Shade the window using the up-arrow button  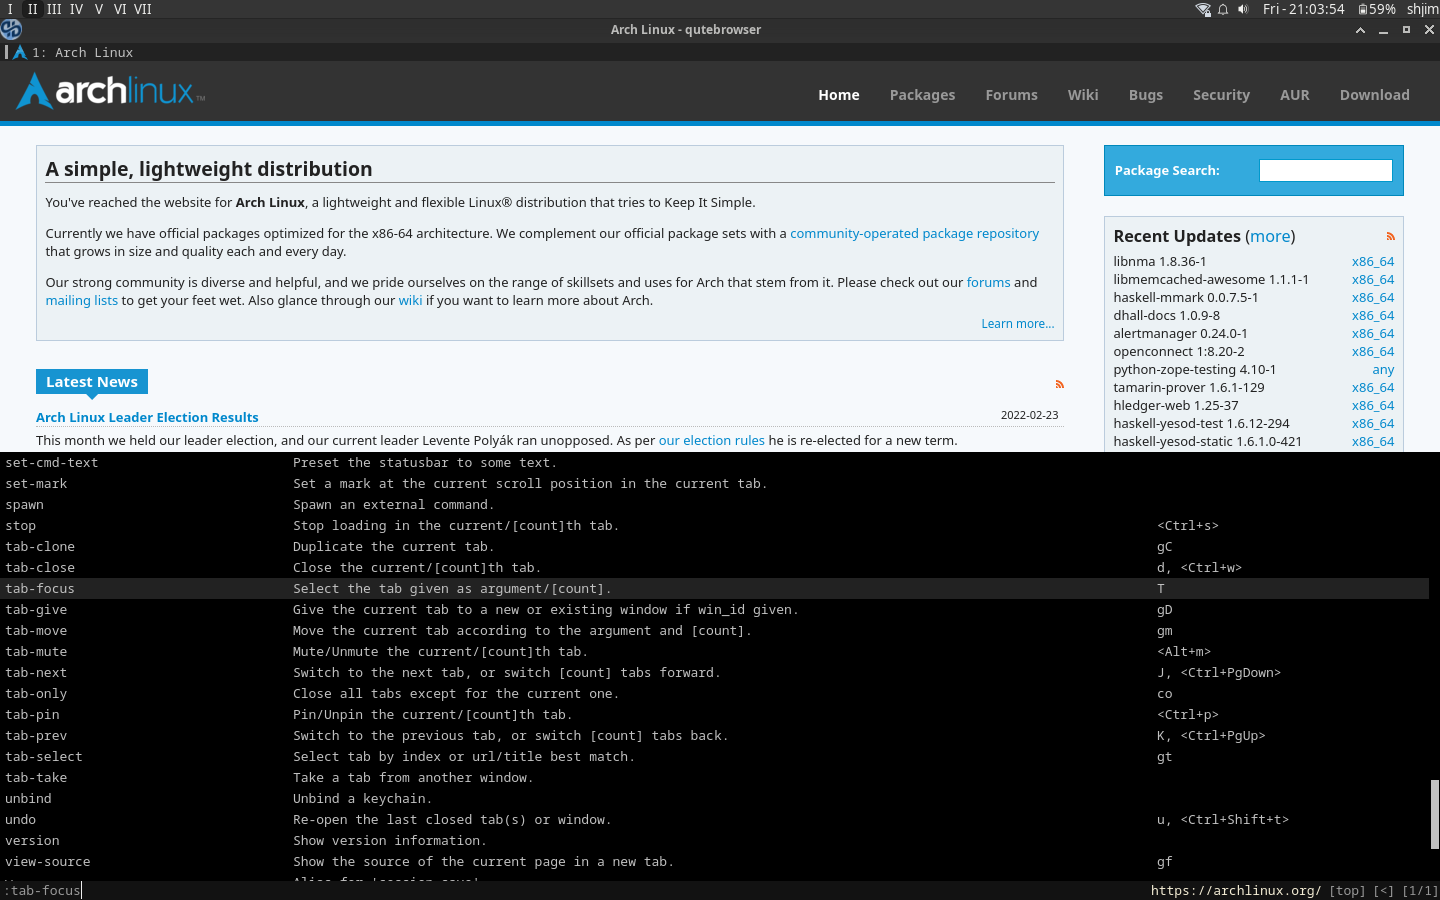[1360, 30]
